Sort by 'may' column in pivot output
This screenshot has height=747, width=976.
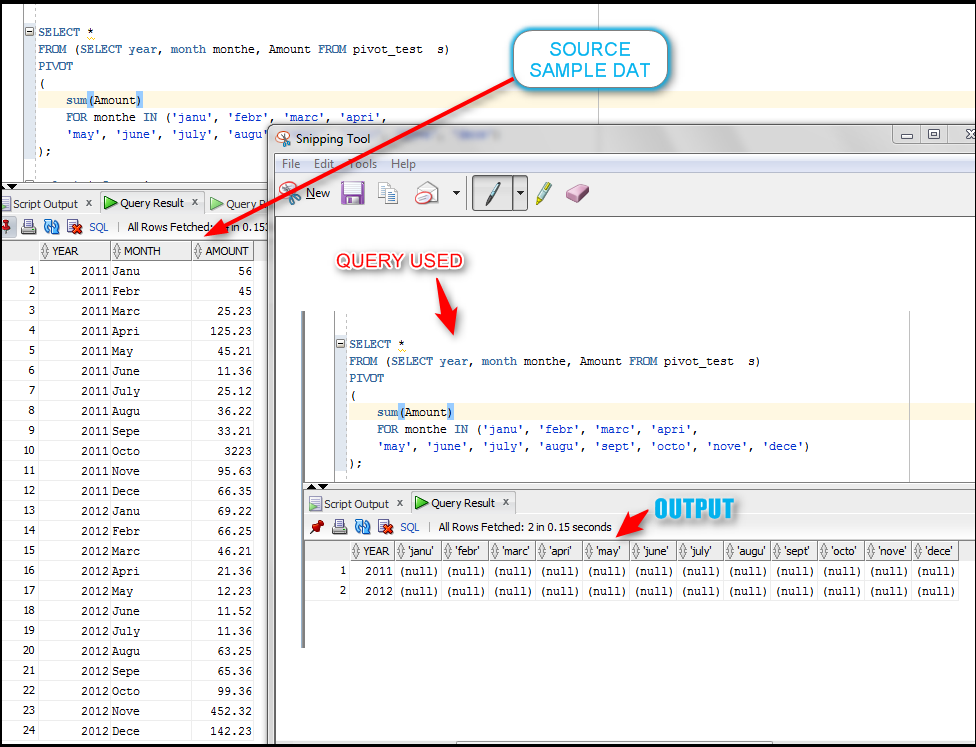606,551
